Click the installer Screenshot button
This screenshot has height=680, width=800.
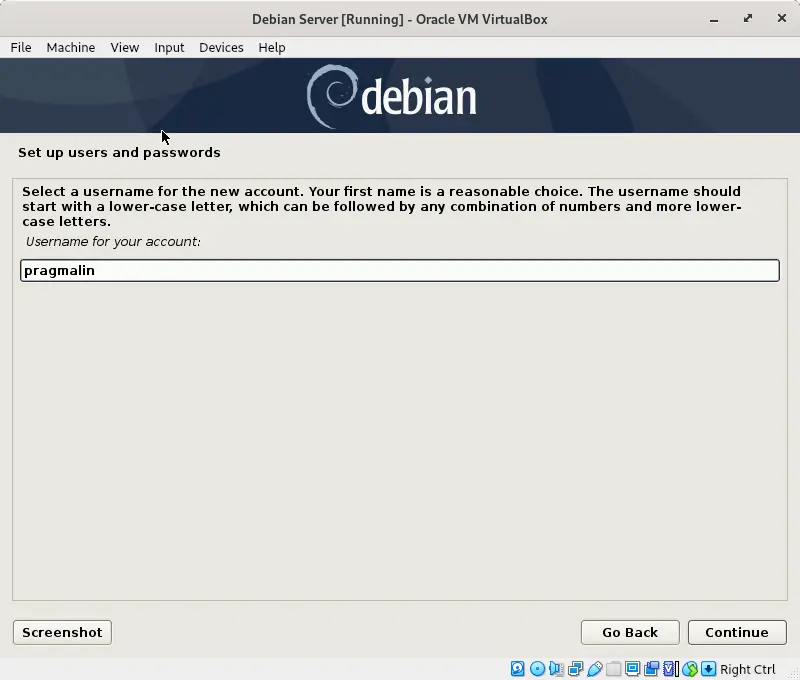tap(62, 633)
